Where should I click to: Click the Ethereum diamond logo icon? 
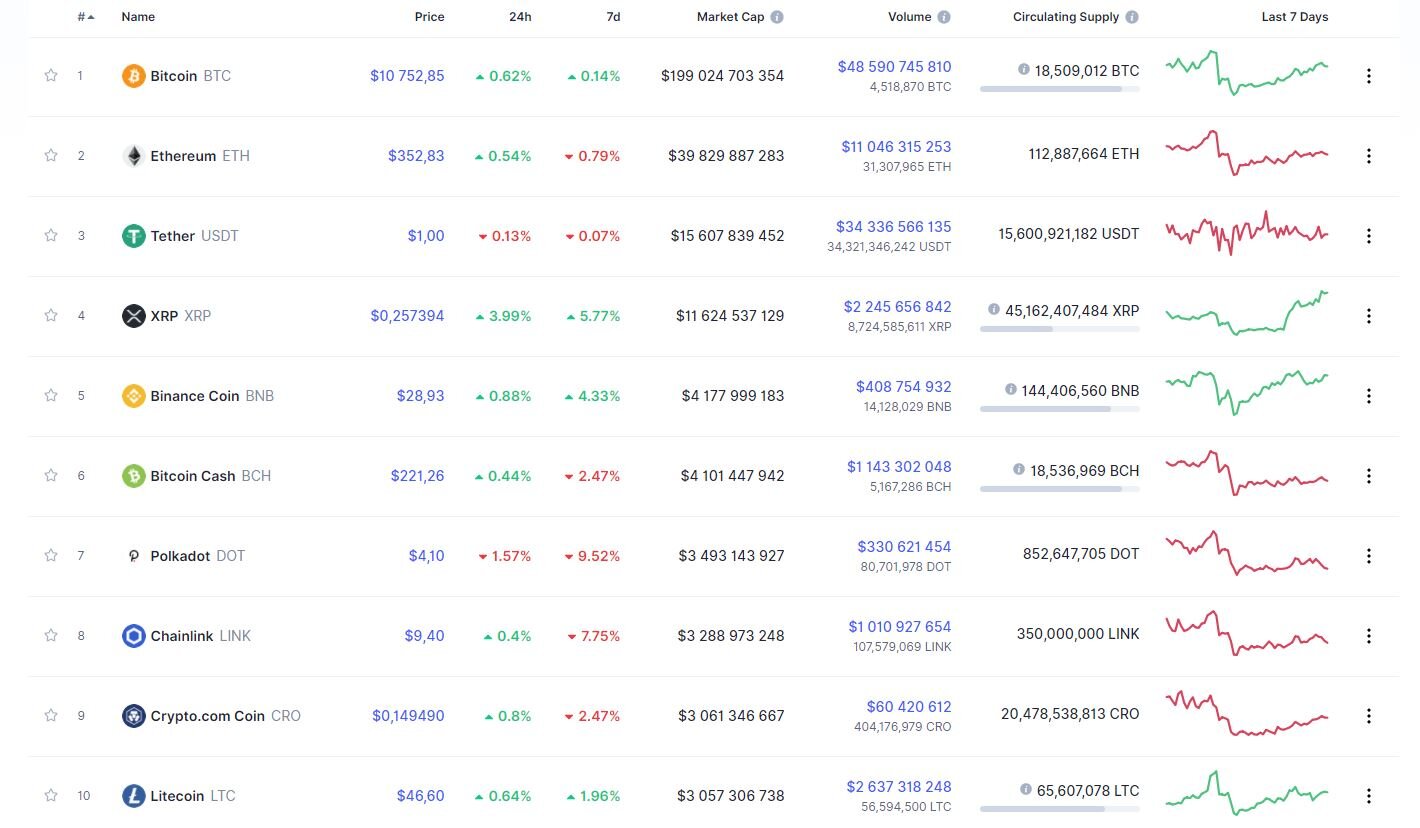133,156
